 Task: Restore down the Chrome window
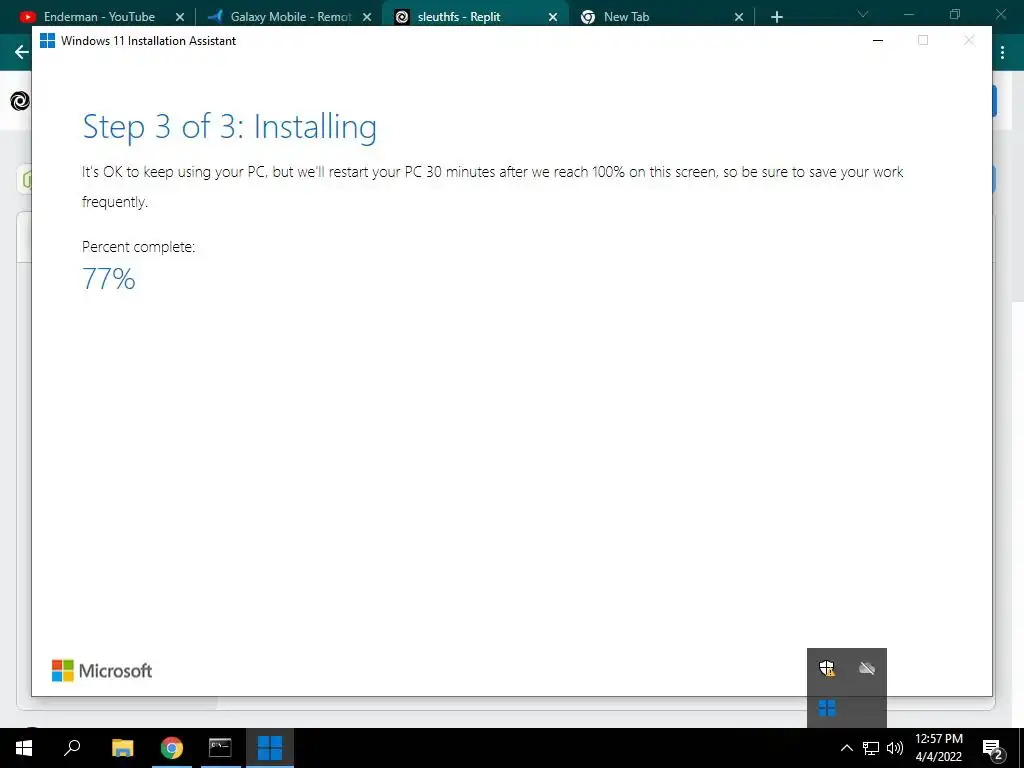pyautogui.click(x=955, y=14)
